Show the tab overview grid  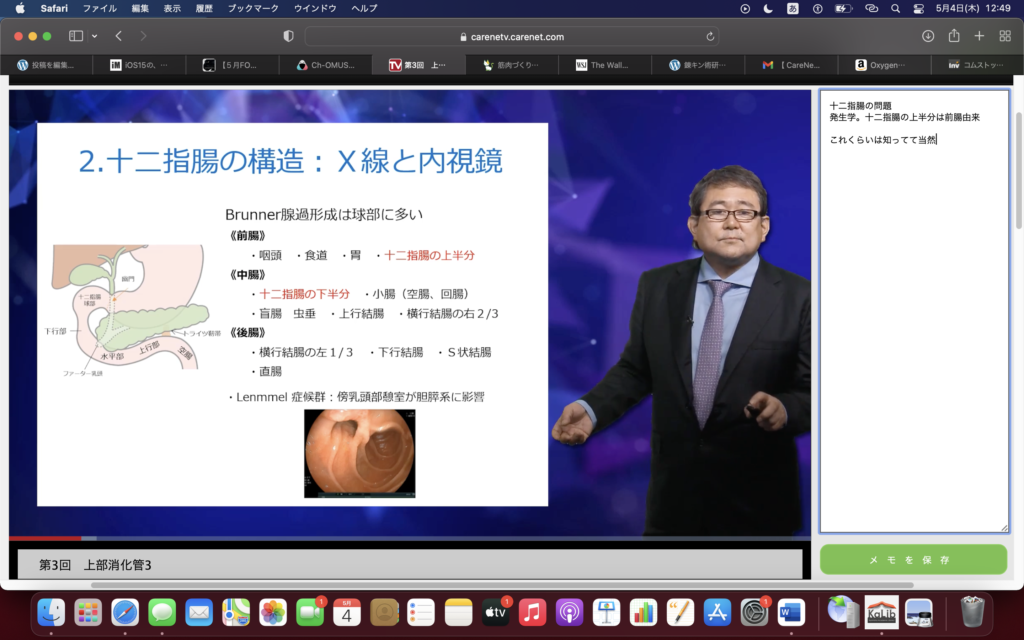pos(1005,36)
